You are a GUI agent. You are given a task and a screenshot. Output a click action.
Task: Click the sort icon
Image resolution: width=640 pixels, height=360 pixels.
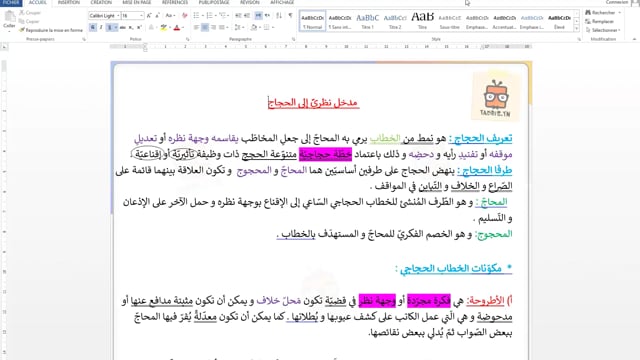pos(279,16)
